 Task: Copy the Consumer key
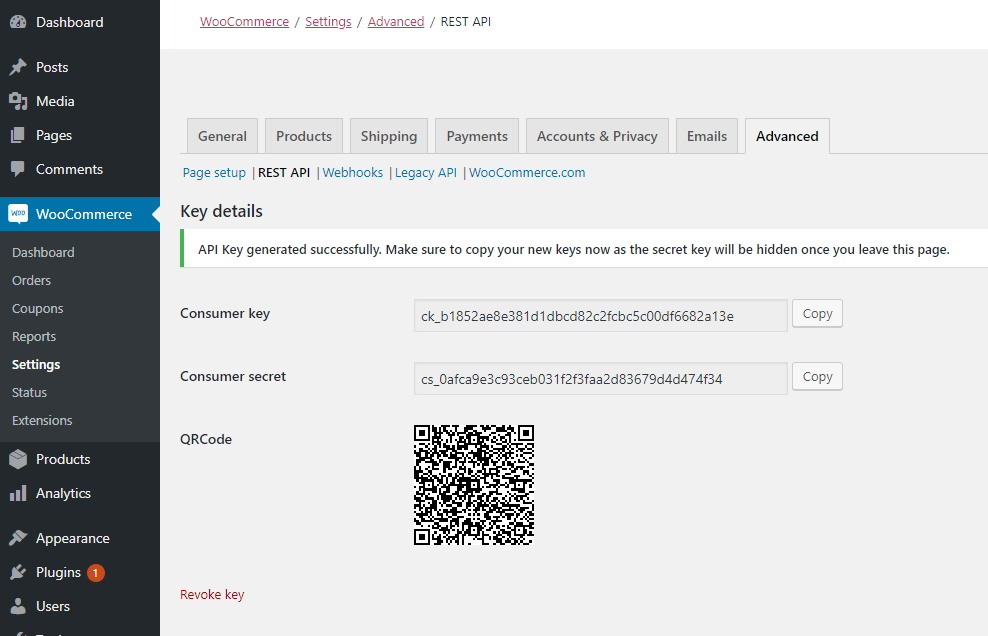tap(817, 313)
